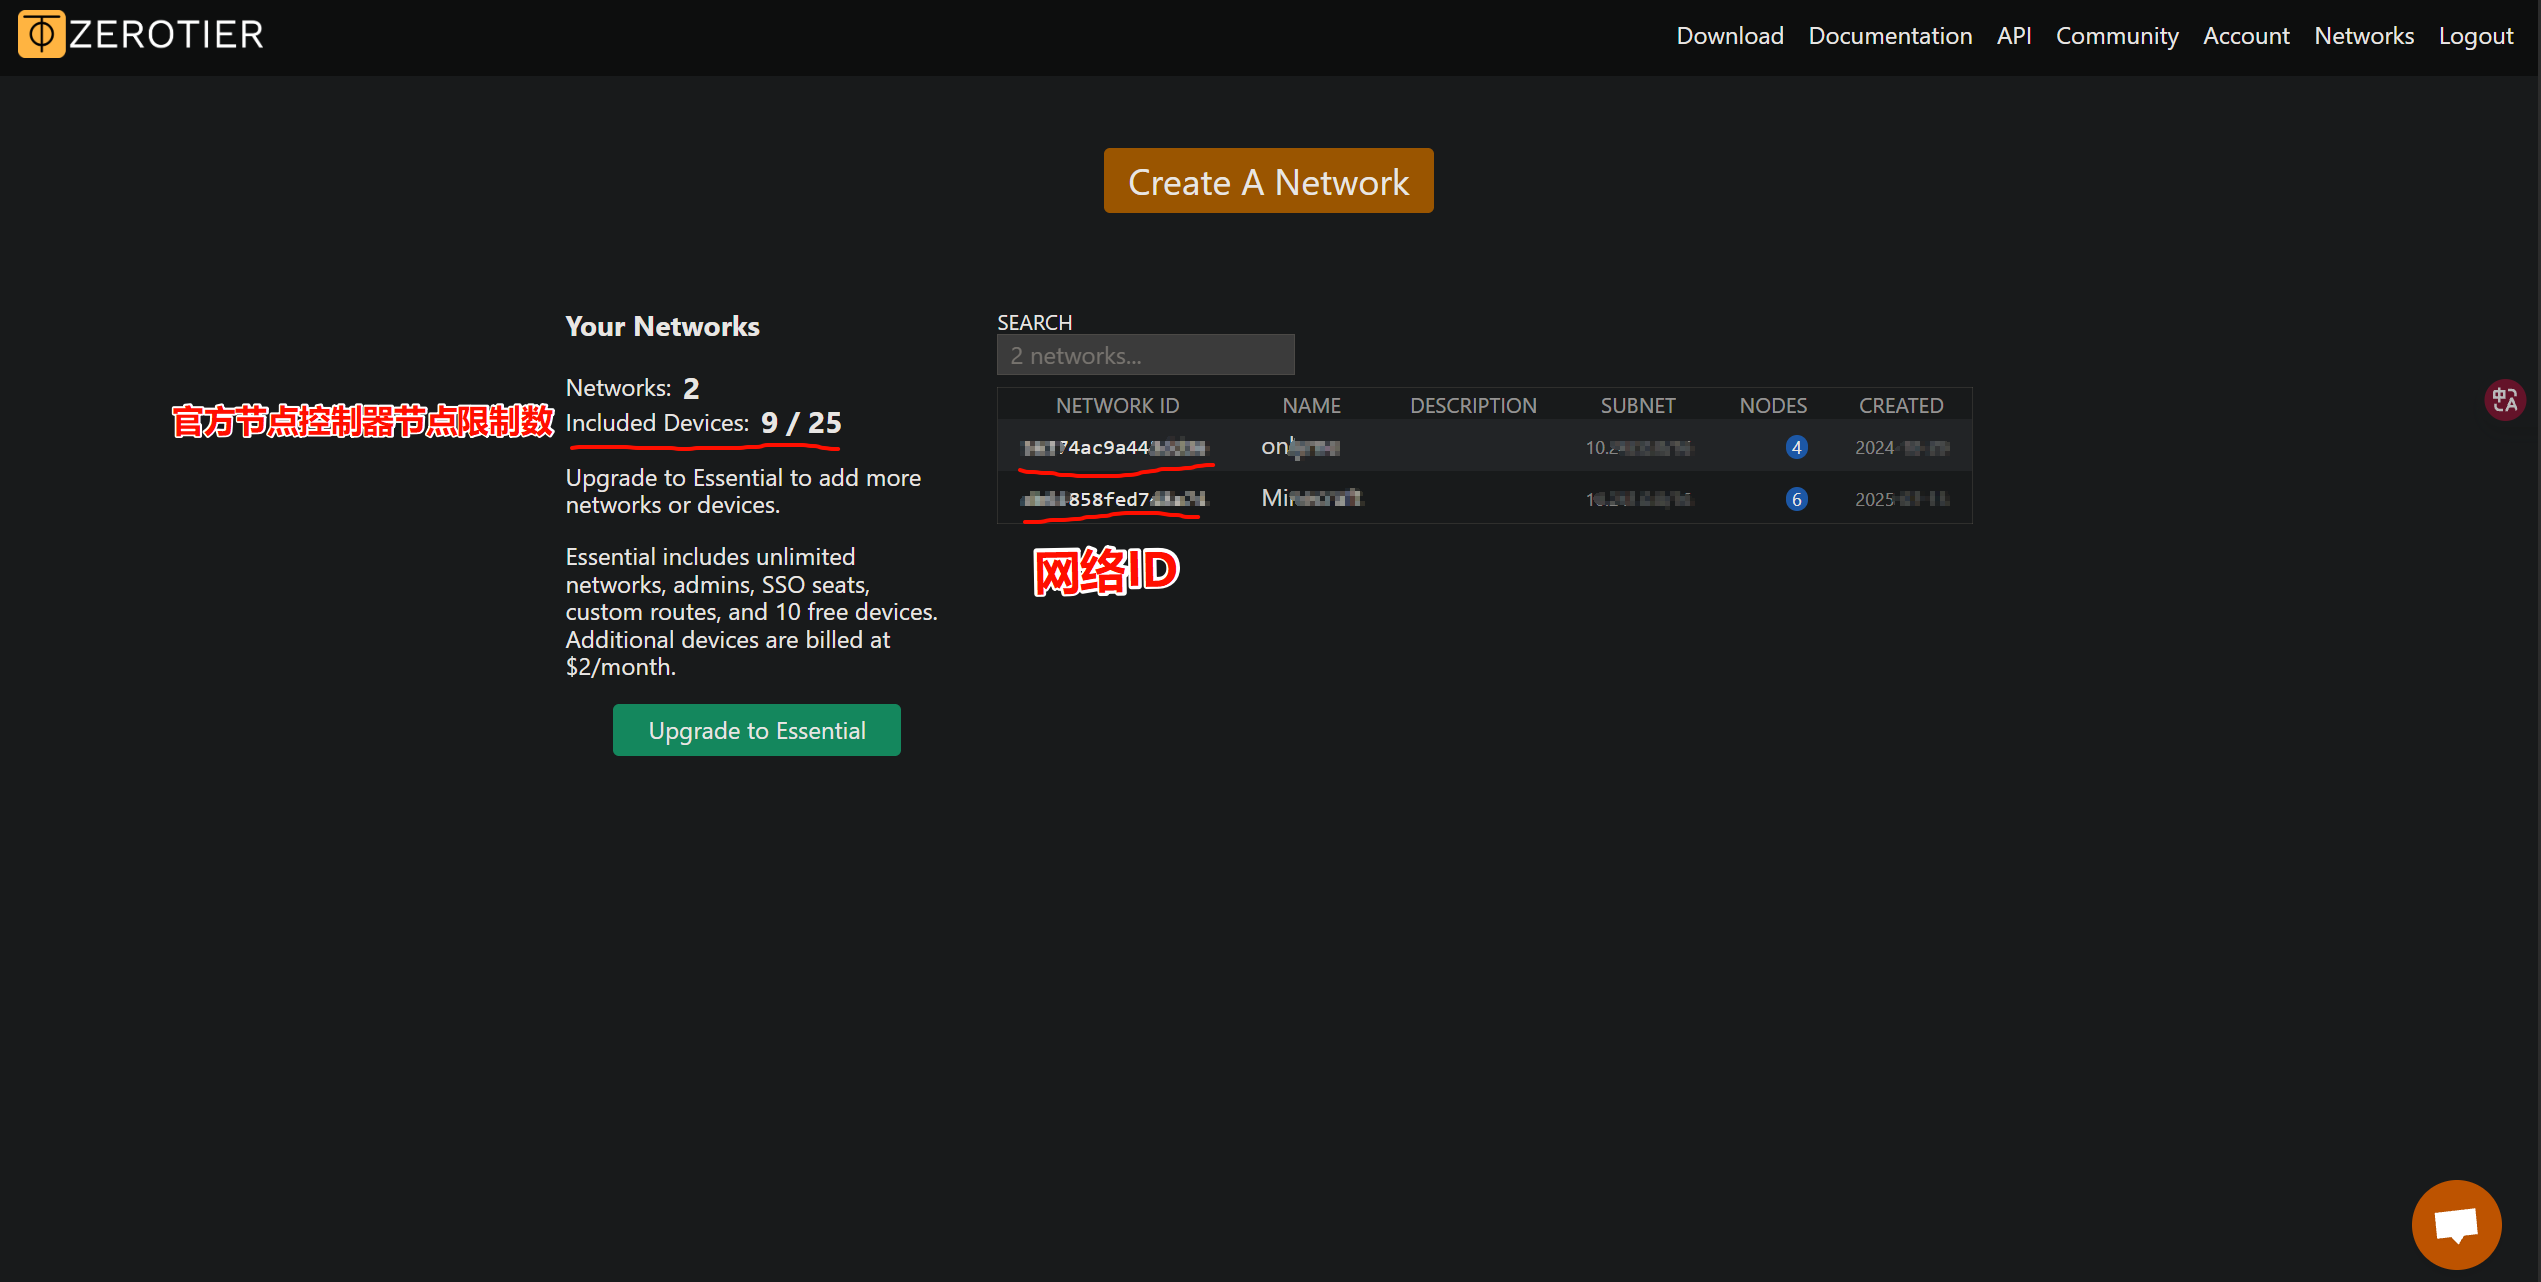
Task: Open the network with ID containing 74ac9a44
Action: (x=1114, y=447)
